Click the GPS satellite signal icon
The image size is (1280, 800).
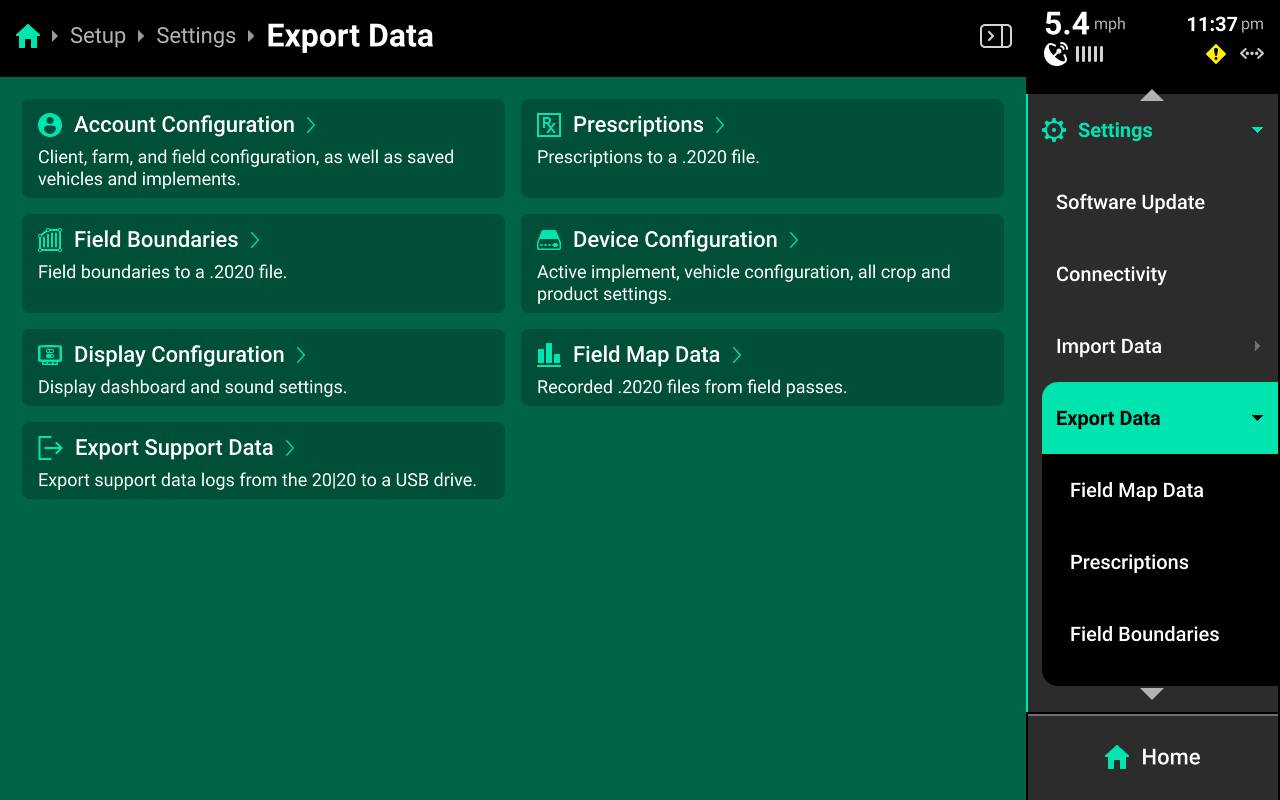[x=1056, y=54]
